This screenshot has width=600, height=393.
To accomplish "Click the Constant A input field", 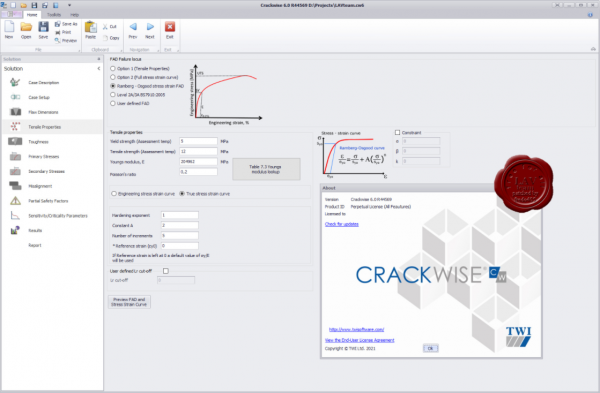I will (x=180, y=225).
